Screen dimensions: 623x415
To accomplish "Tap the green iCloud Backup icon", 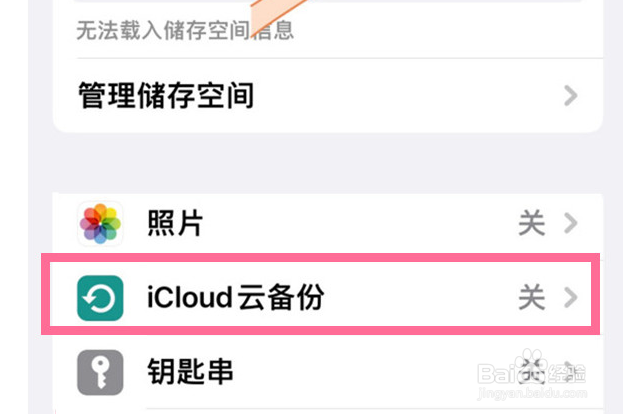I will 100,297.
